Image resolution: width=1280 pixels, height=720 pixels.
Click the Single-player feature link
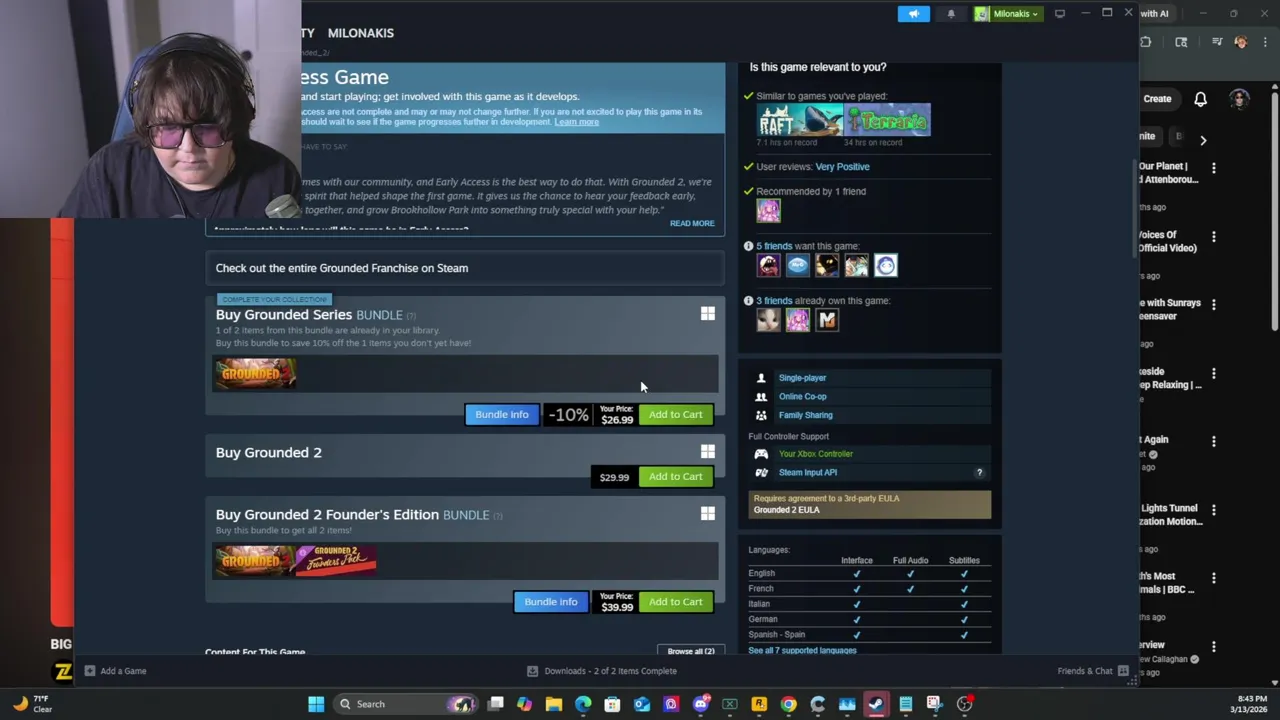(802, 378)
